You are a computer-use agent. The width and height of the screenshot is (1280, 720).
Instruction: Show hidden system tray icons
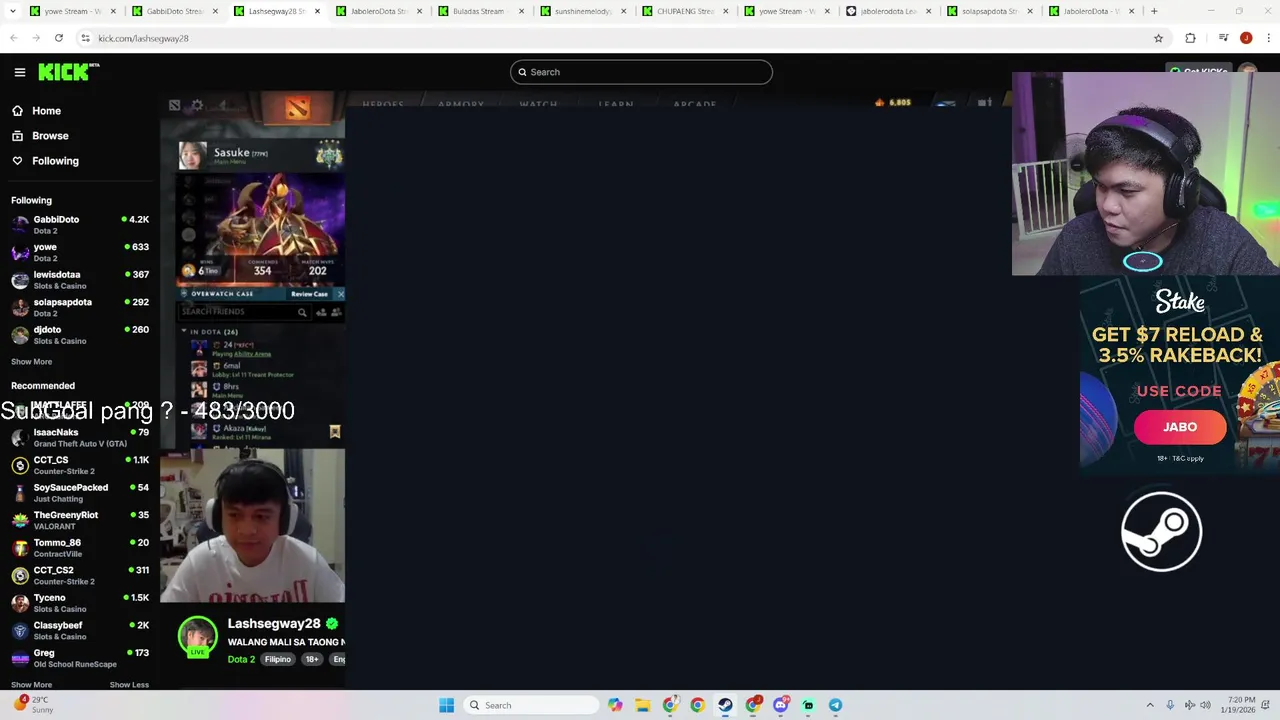point(1151,705)
